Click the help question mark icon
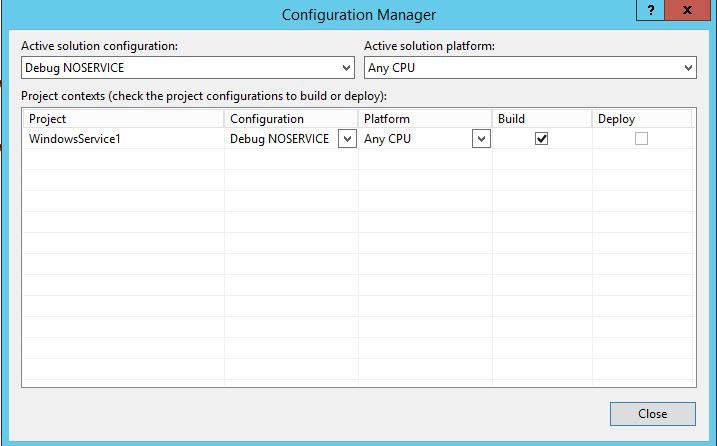The height and width of the screenshot is (446, 717). pyautogui.click(x=650, y=10)
